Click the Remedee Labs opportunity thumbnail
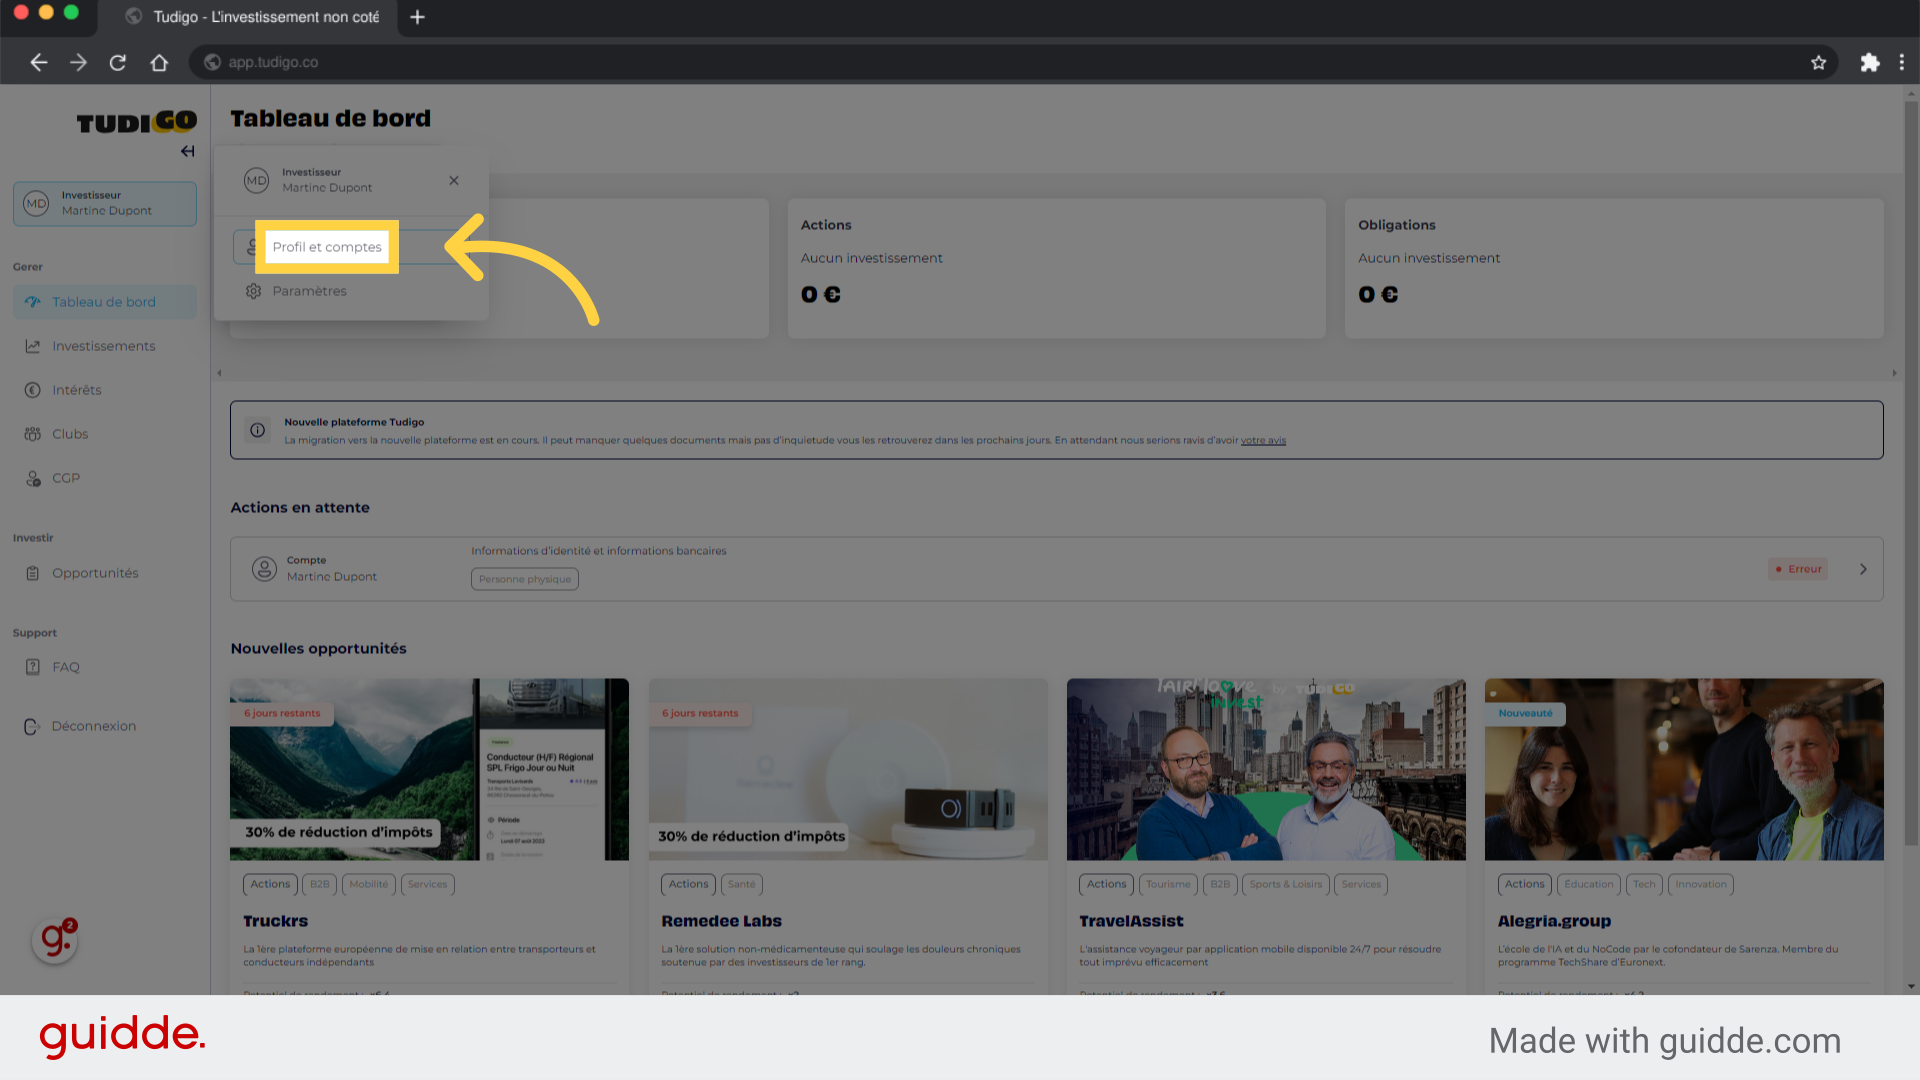1920x1080 pixels. pyautogui.click(x=847, y=769)
